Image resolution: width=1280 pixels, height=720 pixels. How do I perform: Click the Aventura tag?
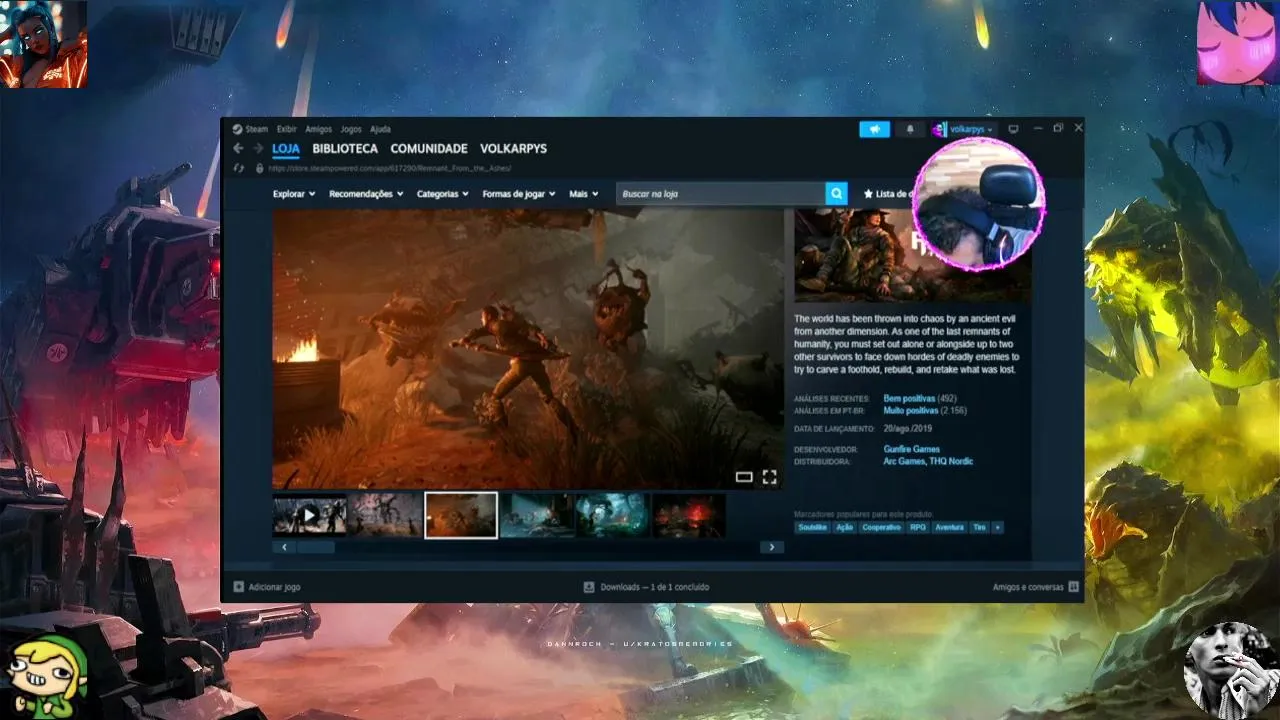coord(949,527)
